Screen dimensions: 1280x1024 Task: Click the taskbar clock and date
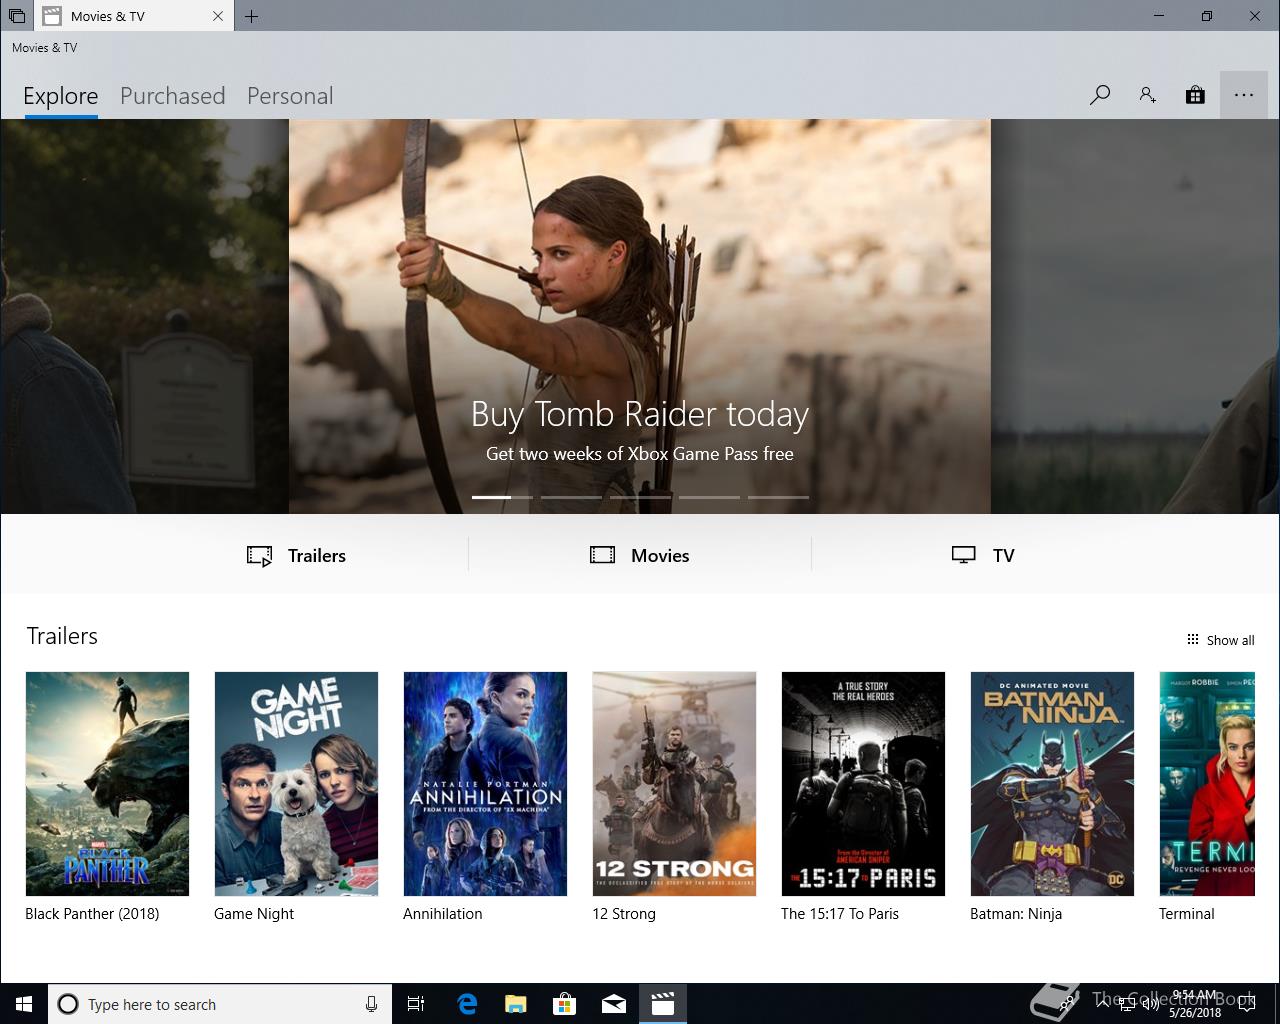(x=1194, y=1004)
